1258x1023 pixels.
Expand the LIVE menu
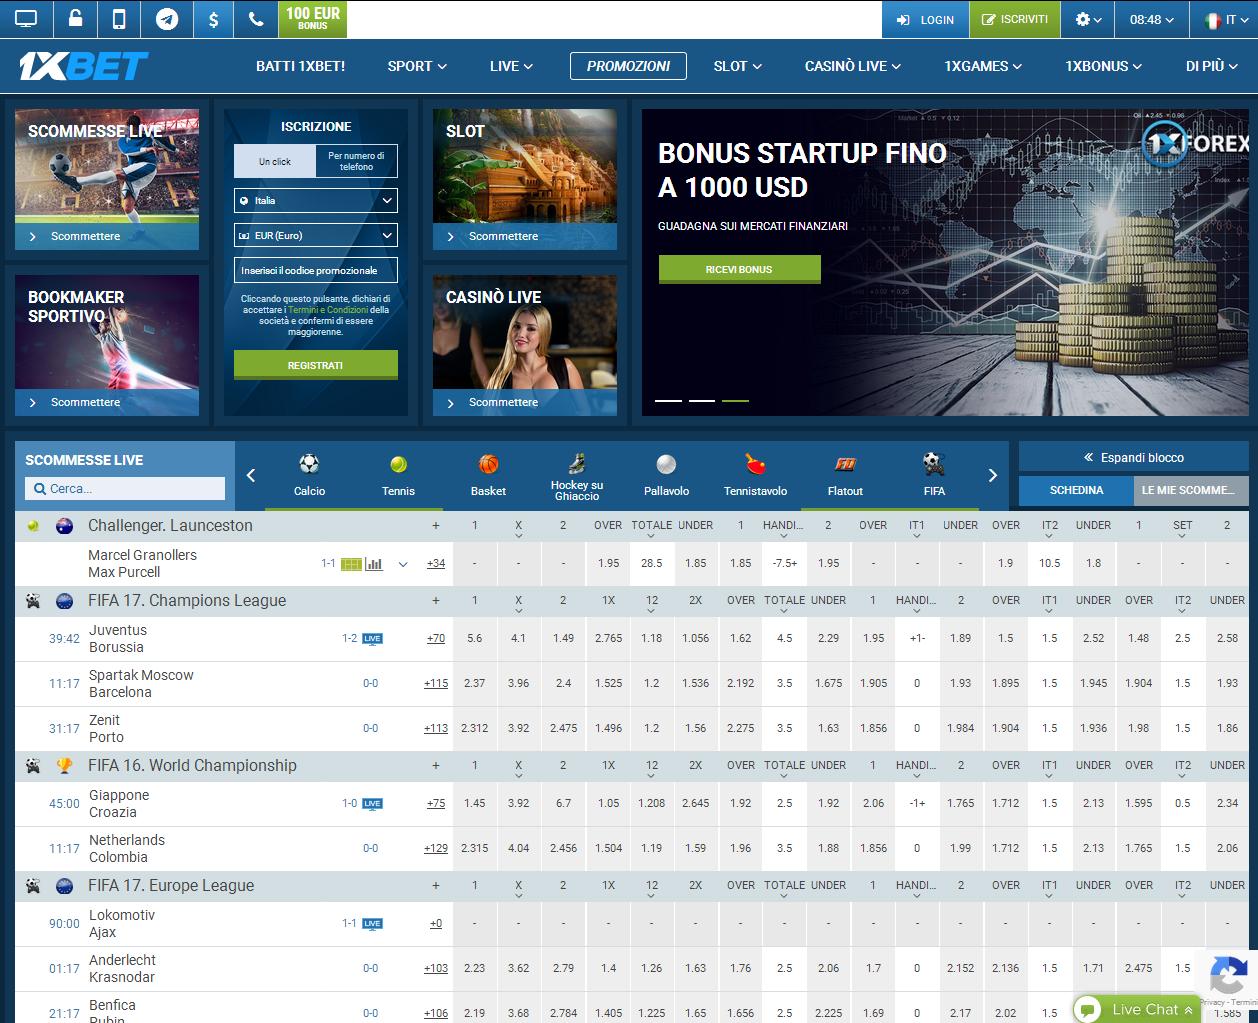point(511,66)
